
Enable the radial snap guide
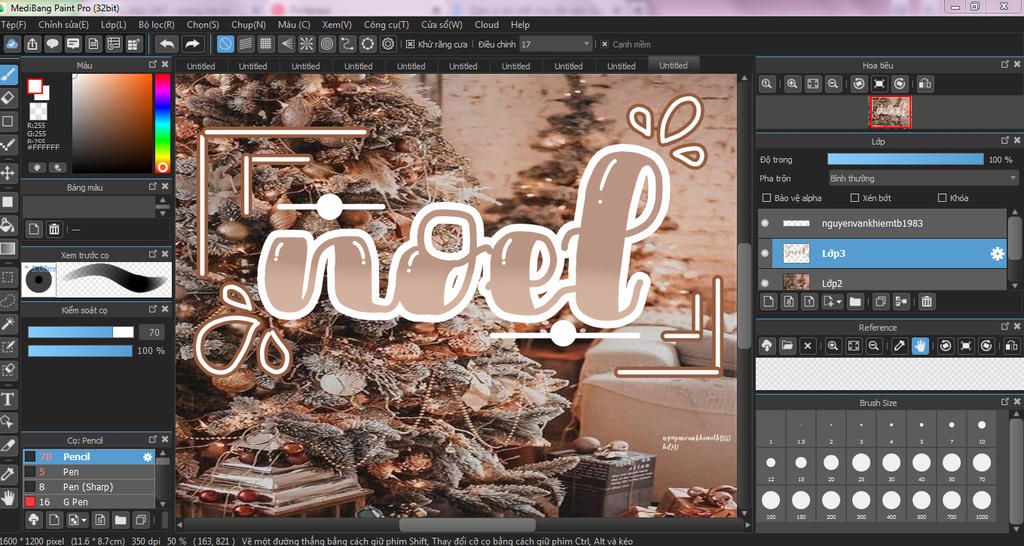click(x=306, y=44)
